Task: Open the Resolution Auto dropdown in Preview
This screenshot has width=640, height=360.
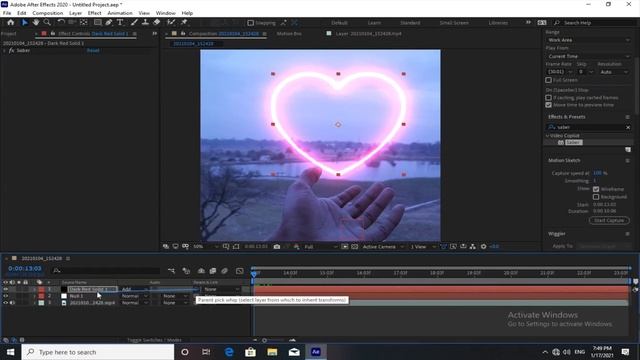Action: pos(613,72)
